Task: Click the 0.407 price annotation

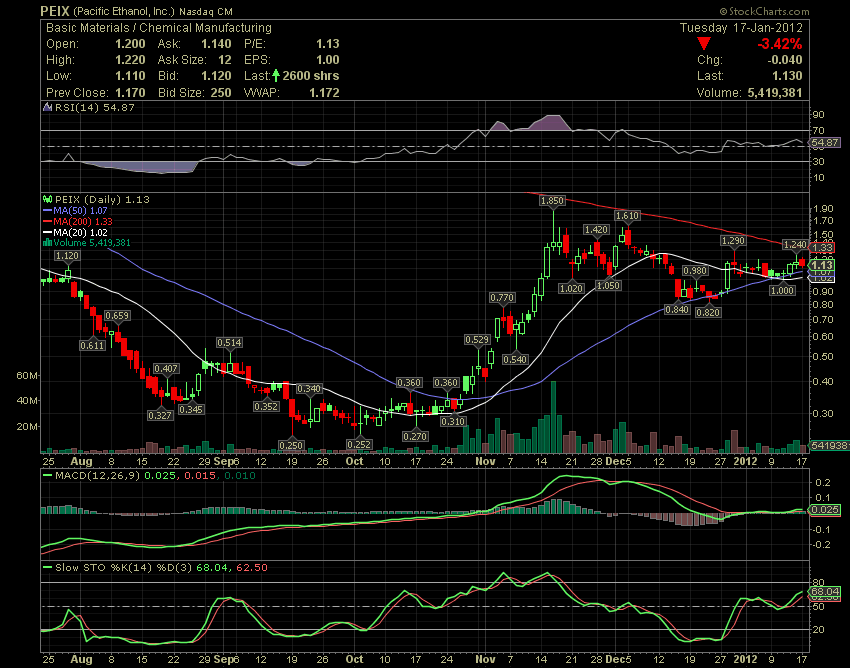Action: pos(166,369)
